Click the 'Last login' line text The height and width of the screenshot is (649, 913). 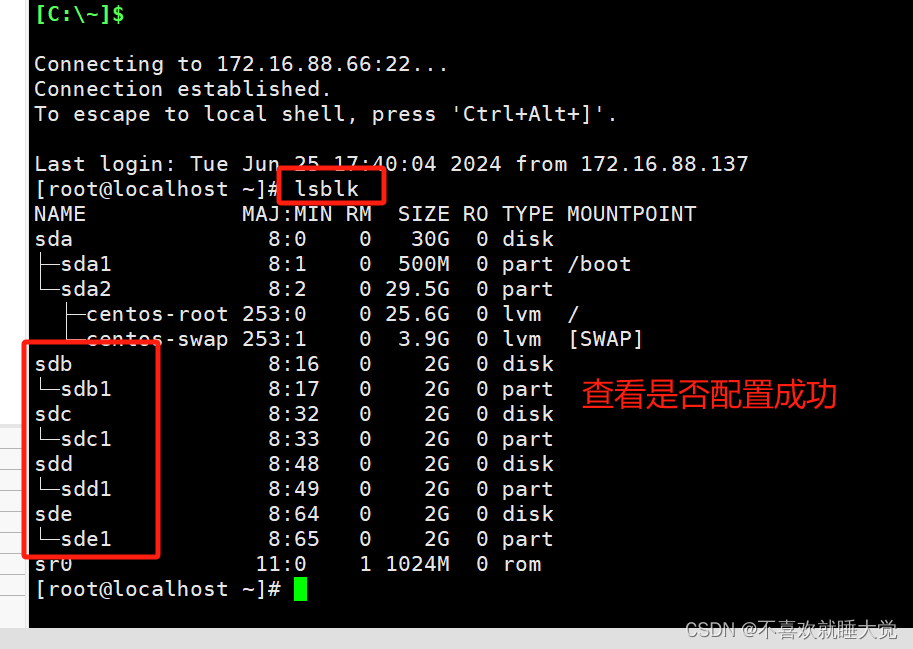[391, 164]
